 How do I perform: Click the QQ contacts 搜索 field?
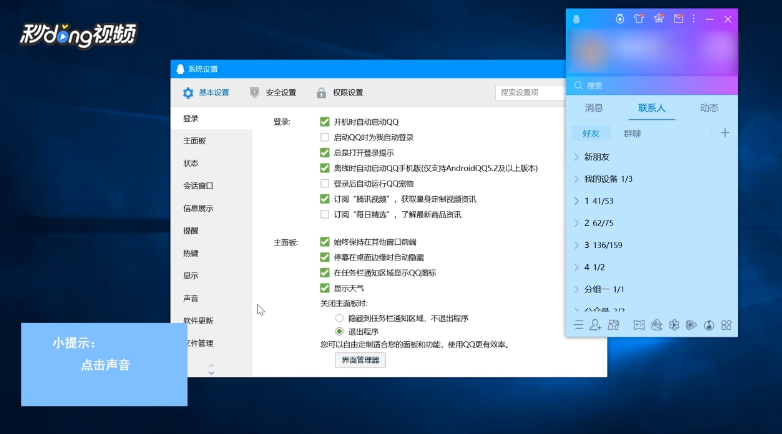click(x=652, y=85)
